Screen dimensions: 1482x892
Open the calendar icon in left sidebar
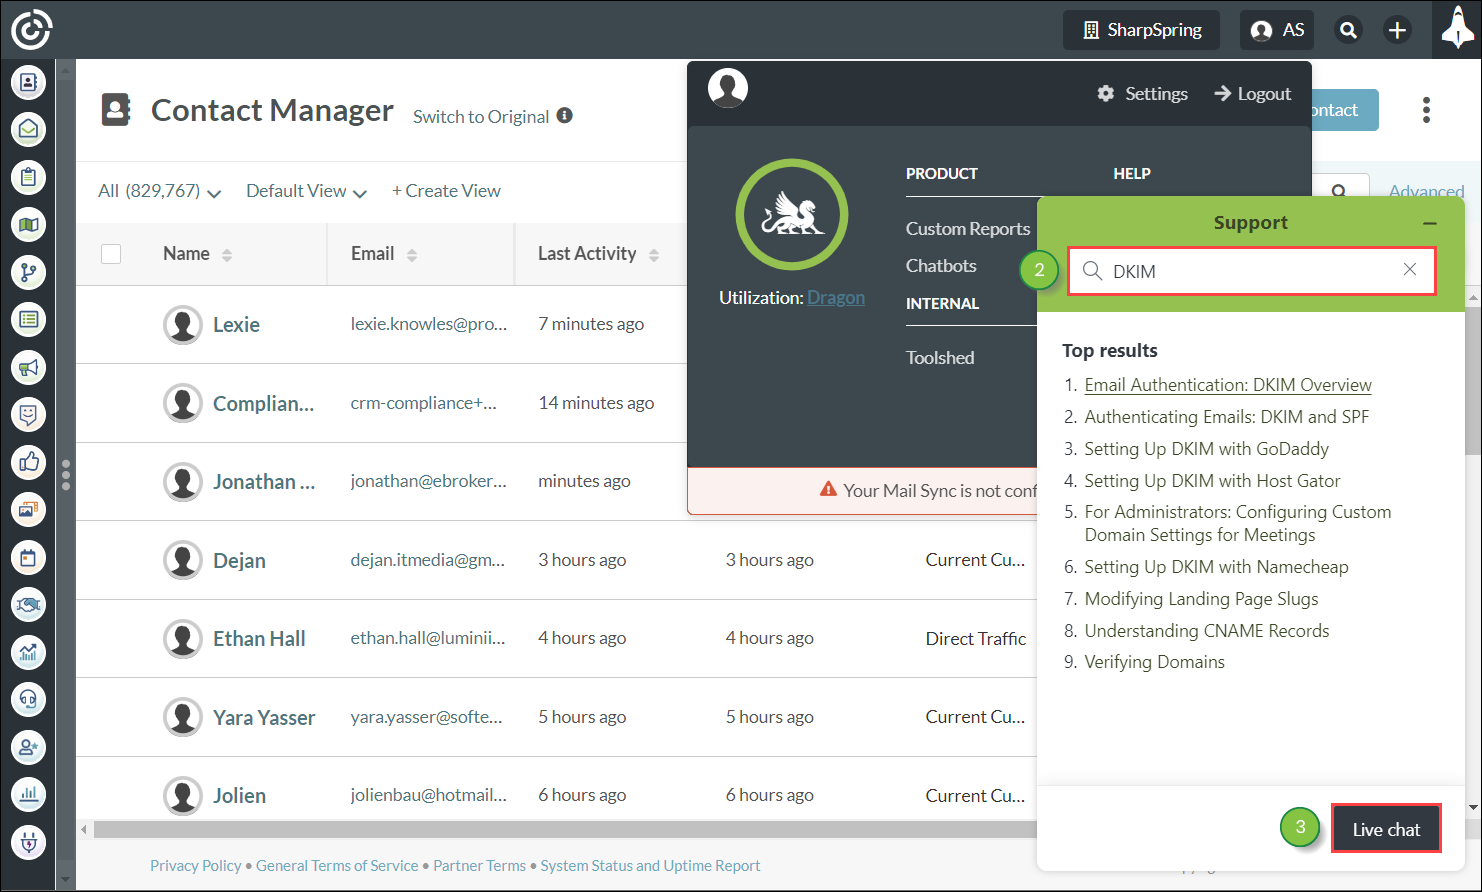[x=29, y=557]
